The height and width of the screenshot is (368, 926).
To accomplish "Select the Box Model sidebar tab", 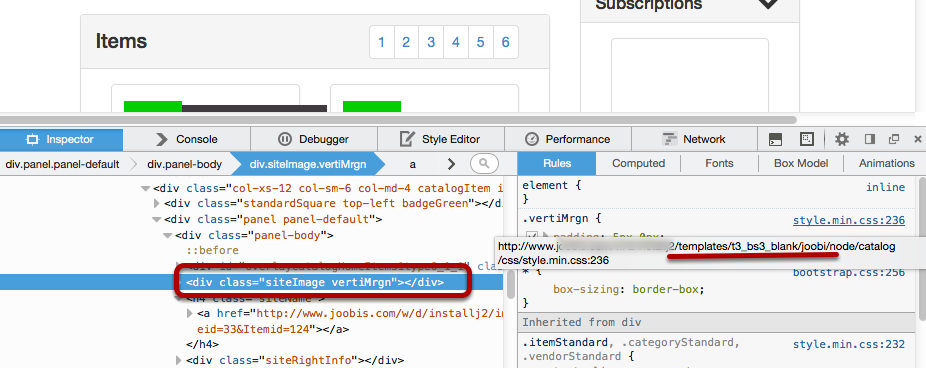I will [x=801, y=164].
